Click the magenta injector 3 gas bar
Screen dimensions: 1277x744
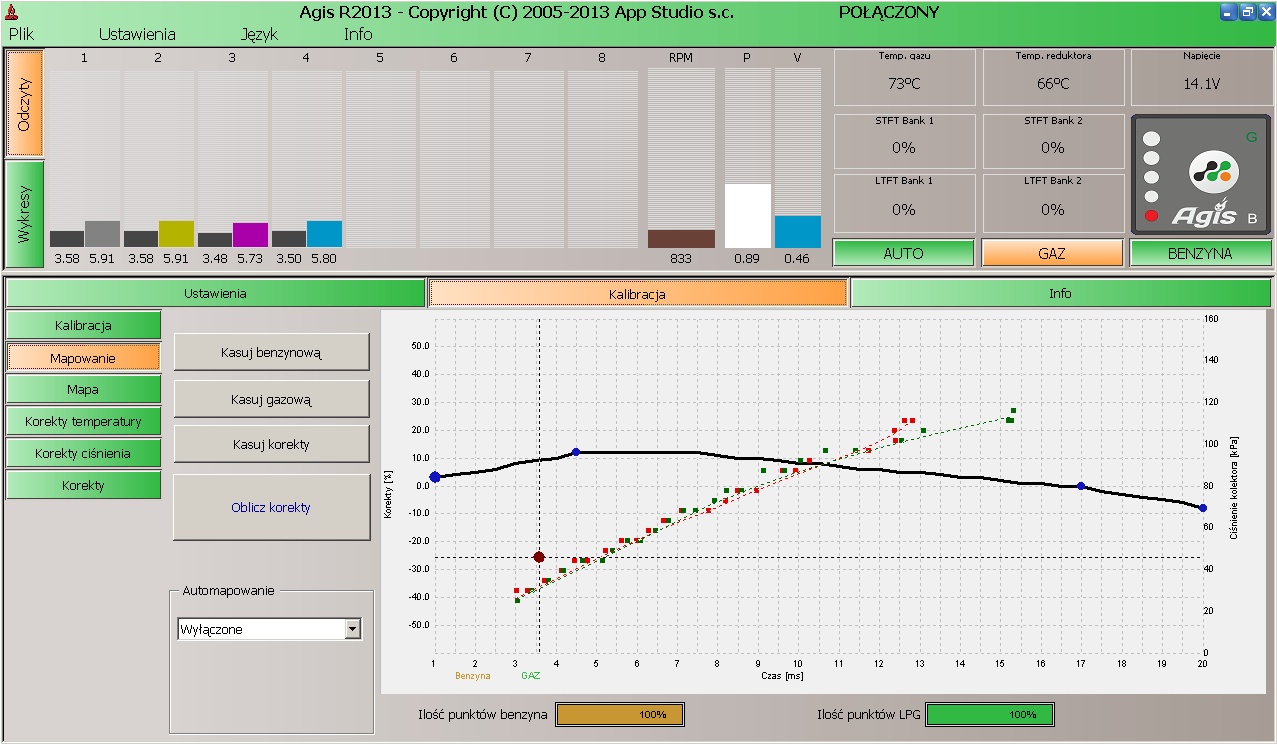250,235
